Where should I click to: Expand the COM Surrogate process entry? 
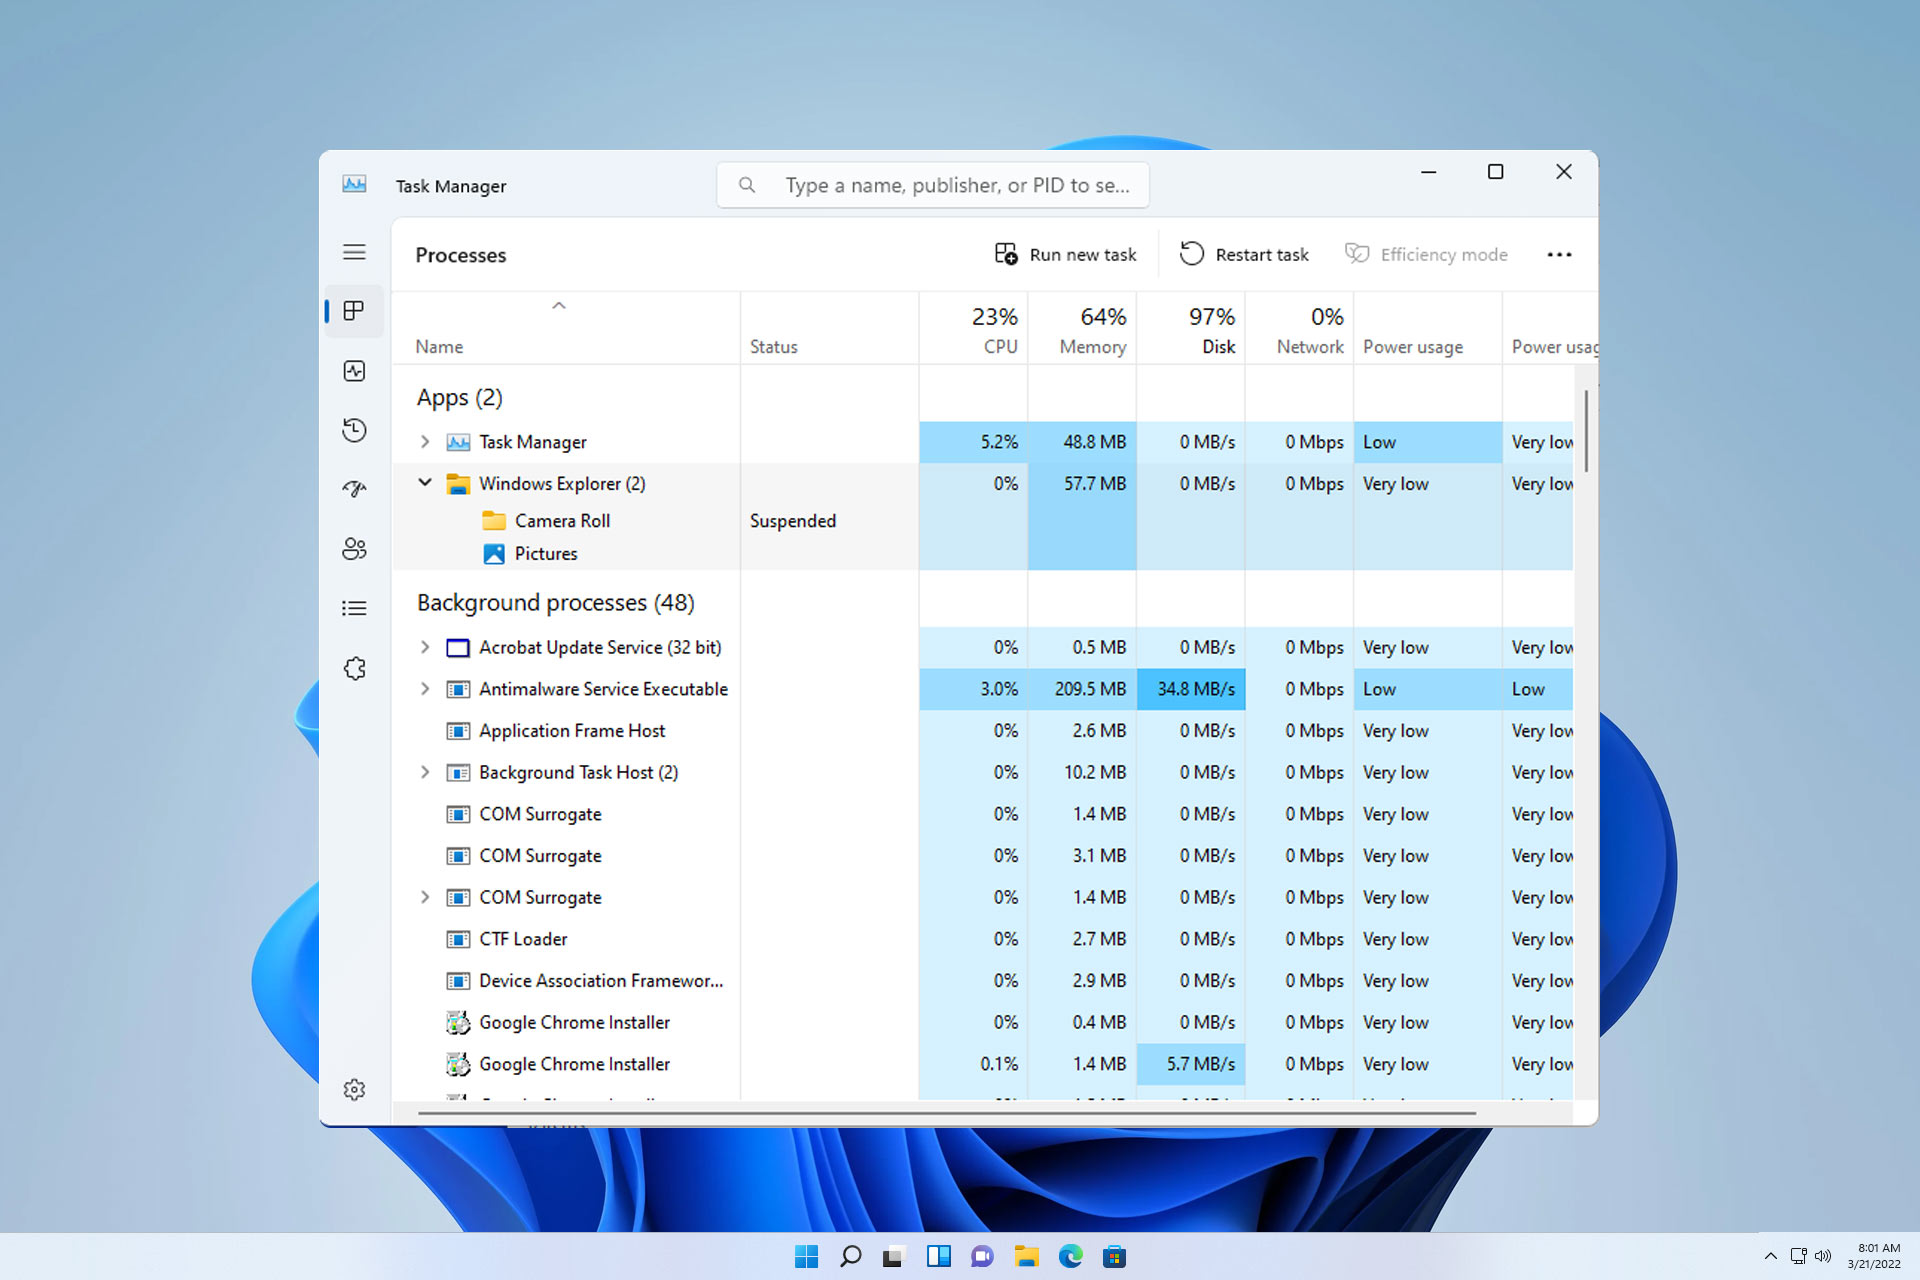coord(424,896)
